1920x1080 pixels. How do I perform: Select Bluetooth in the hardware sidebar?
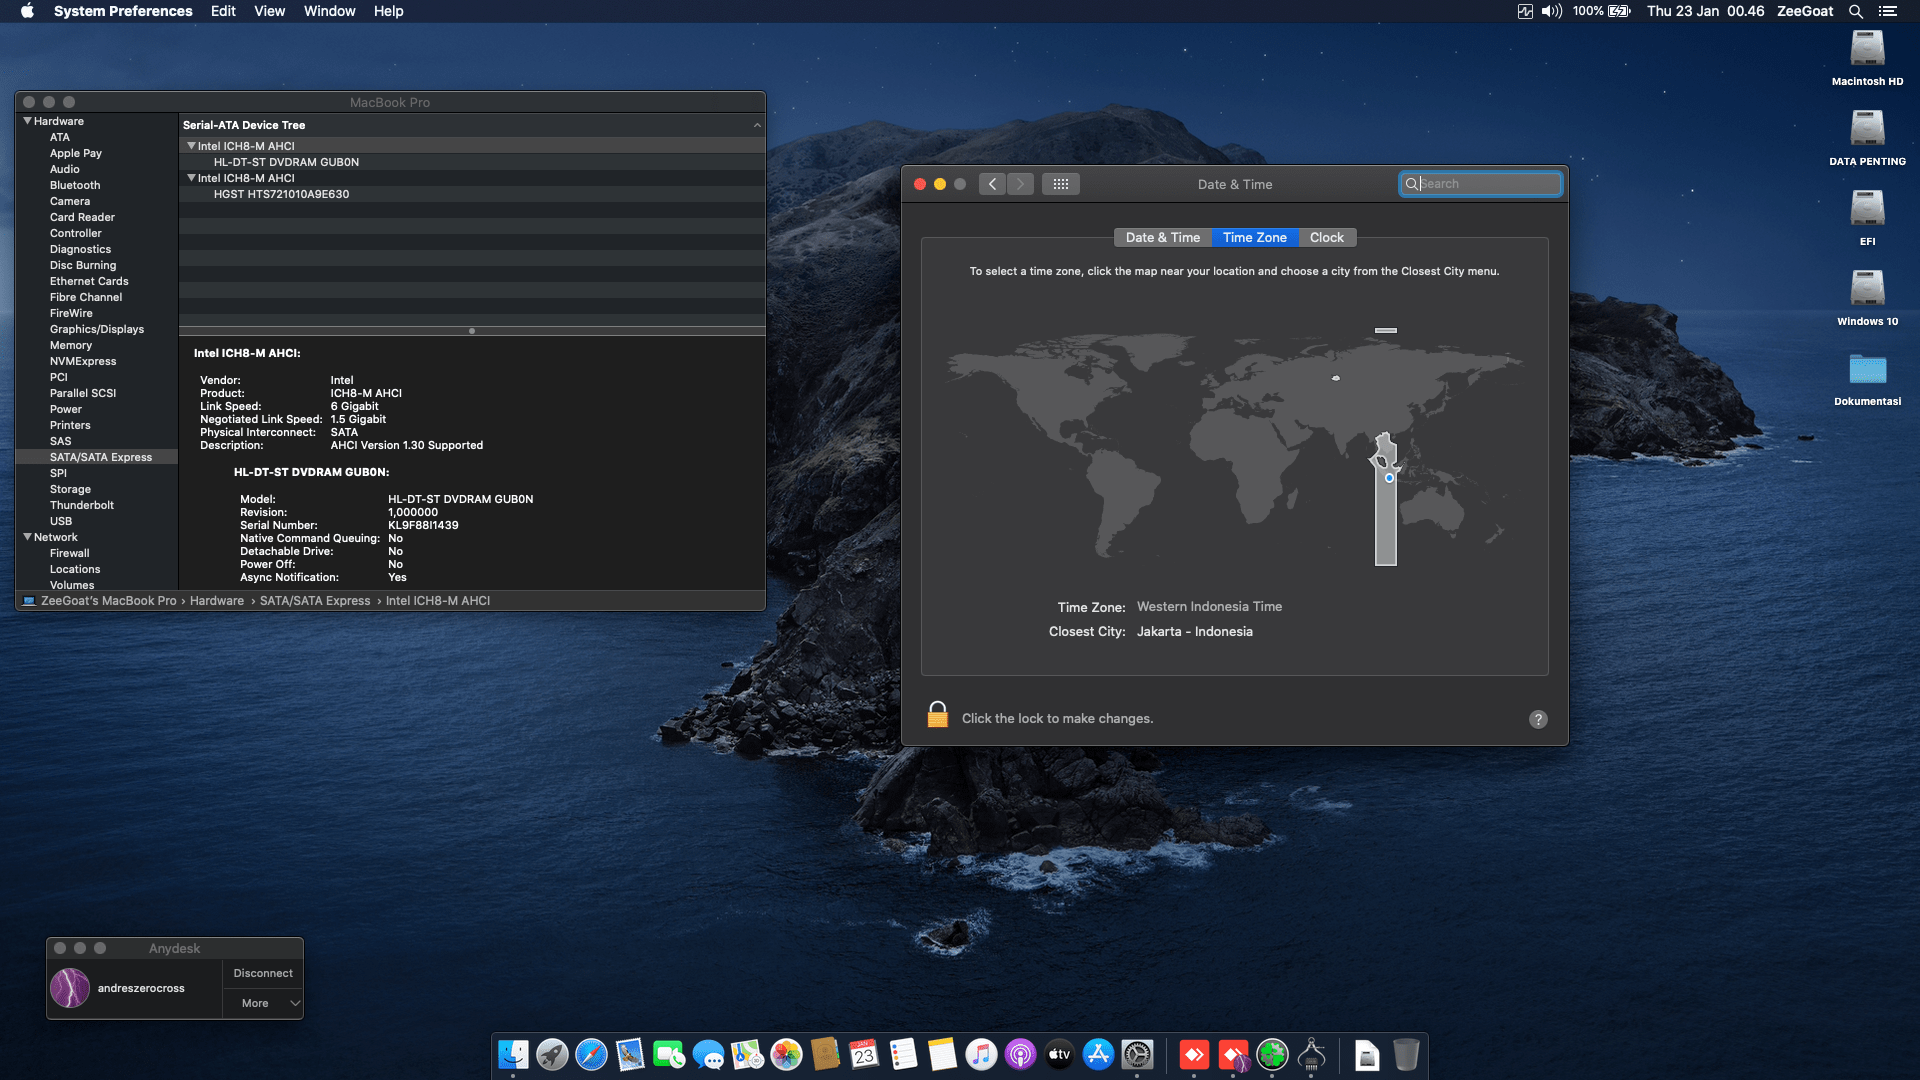point(75,185)
